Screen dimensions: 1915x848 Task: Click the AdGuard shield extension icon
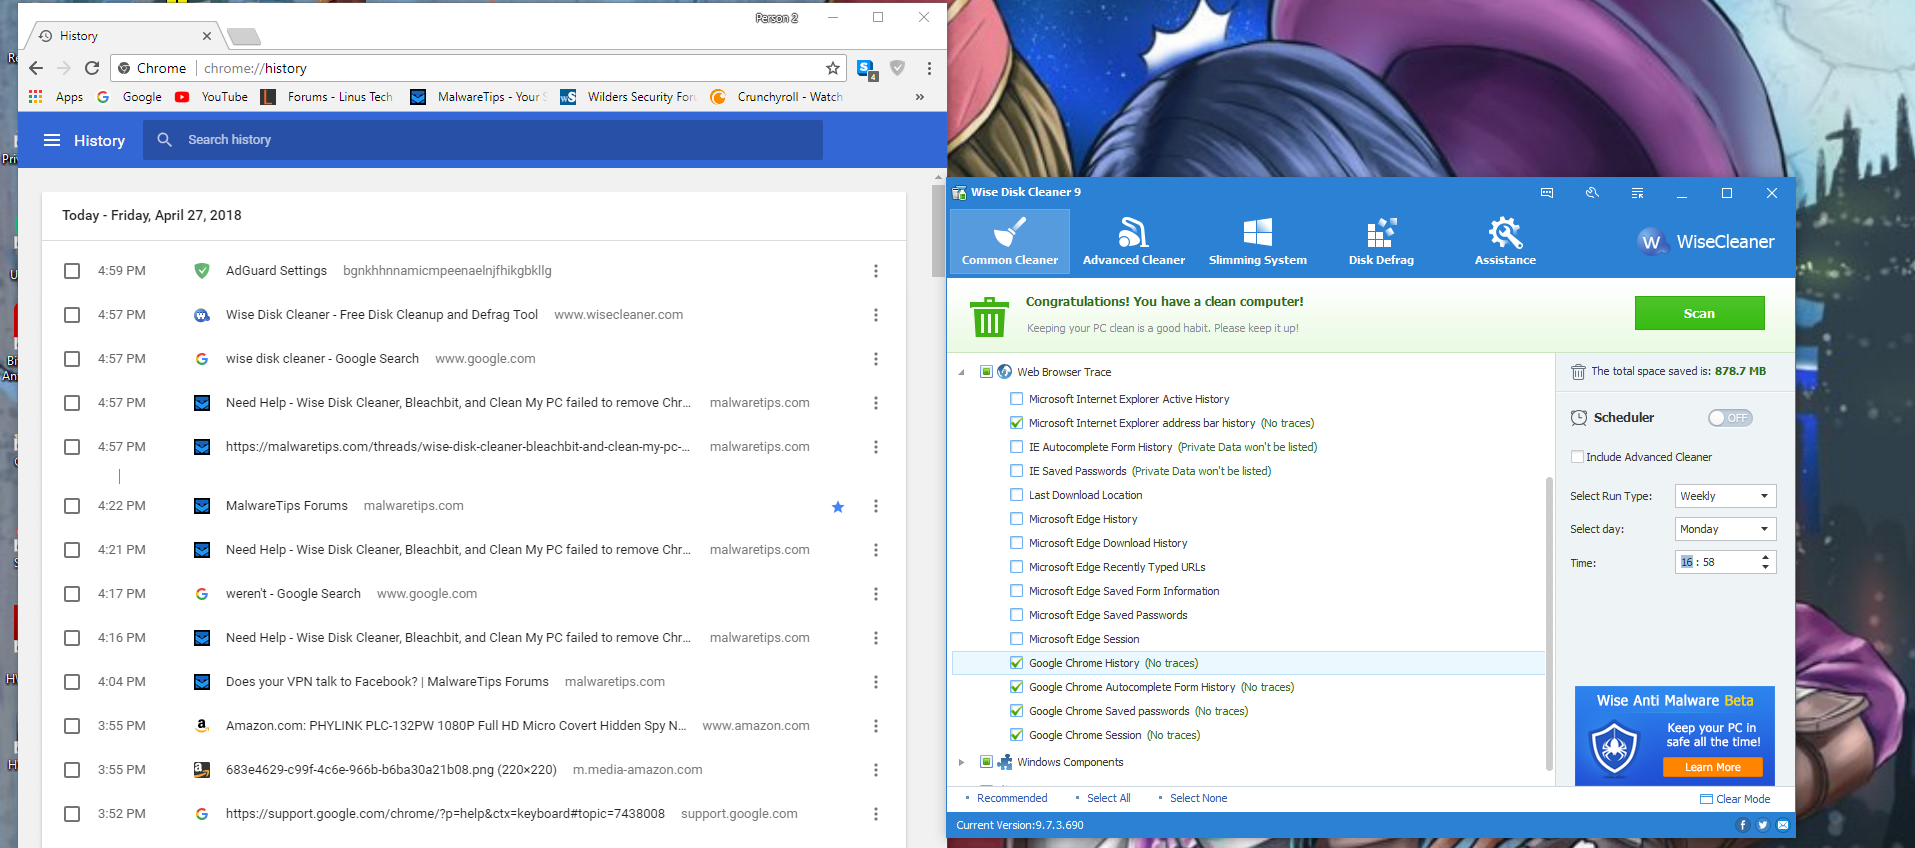click(897, 68)
